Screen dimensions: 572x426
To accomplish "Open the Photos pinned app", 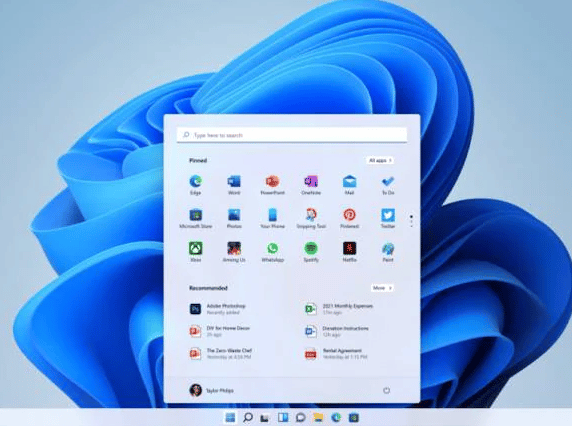I will pyautogui.click(x=234, y=218).
